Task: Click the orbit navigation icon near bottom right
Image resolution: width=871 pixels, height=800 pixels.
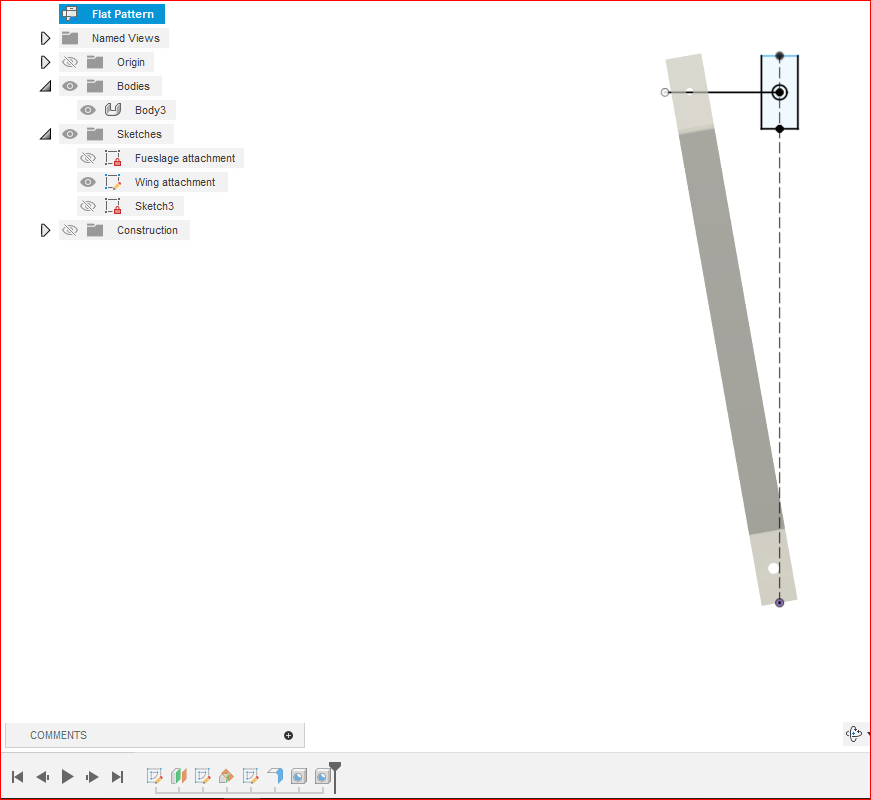Action: click(854, 734)
